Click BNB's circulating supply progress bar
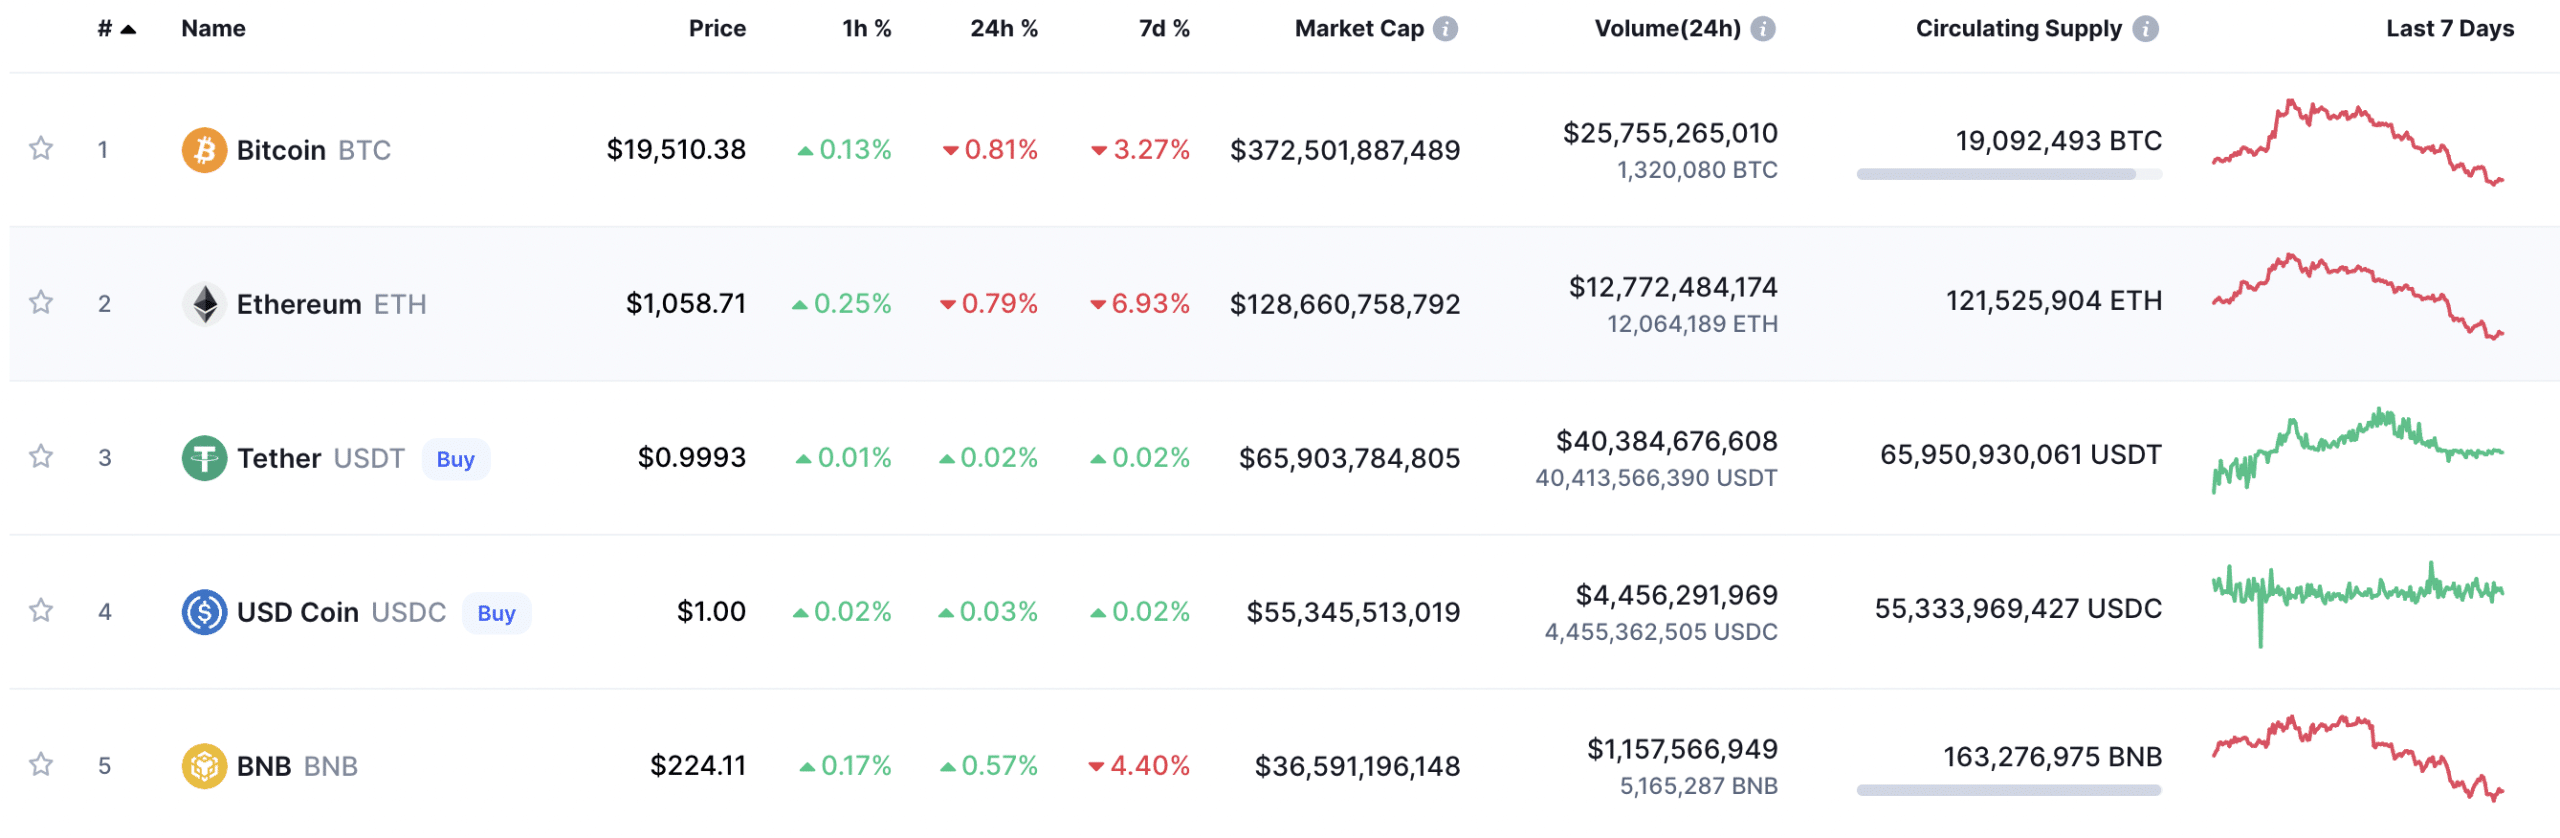Viewport: 2560px width, 838px height. [x=2008, y=790]
